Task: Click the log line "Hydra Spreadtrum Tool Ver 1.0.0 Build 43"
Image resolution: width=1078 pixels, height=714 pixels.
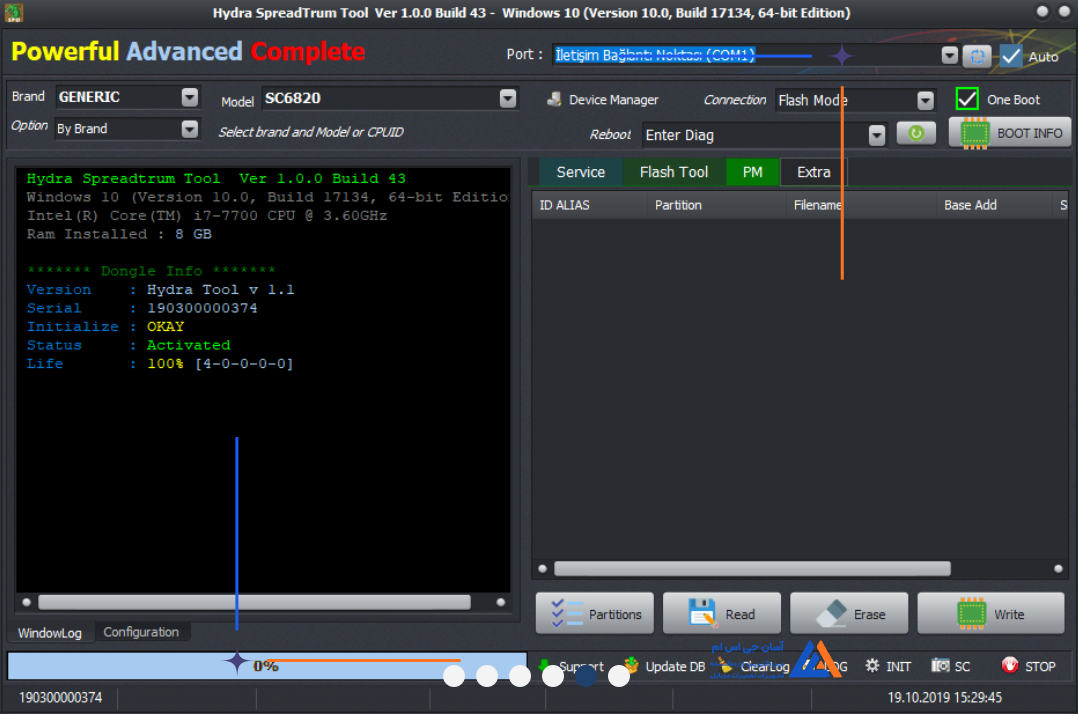Action: 216,179
